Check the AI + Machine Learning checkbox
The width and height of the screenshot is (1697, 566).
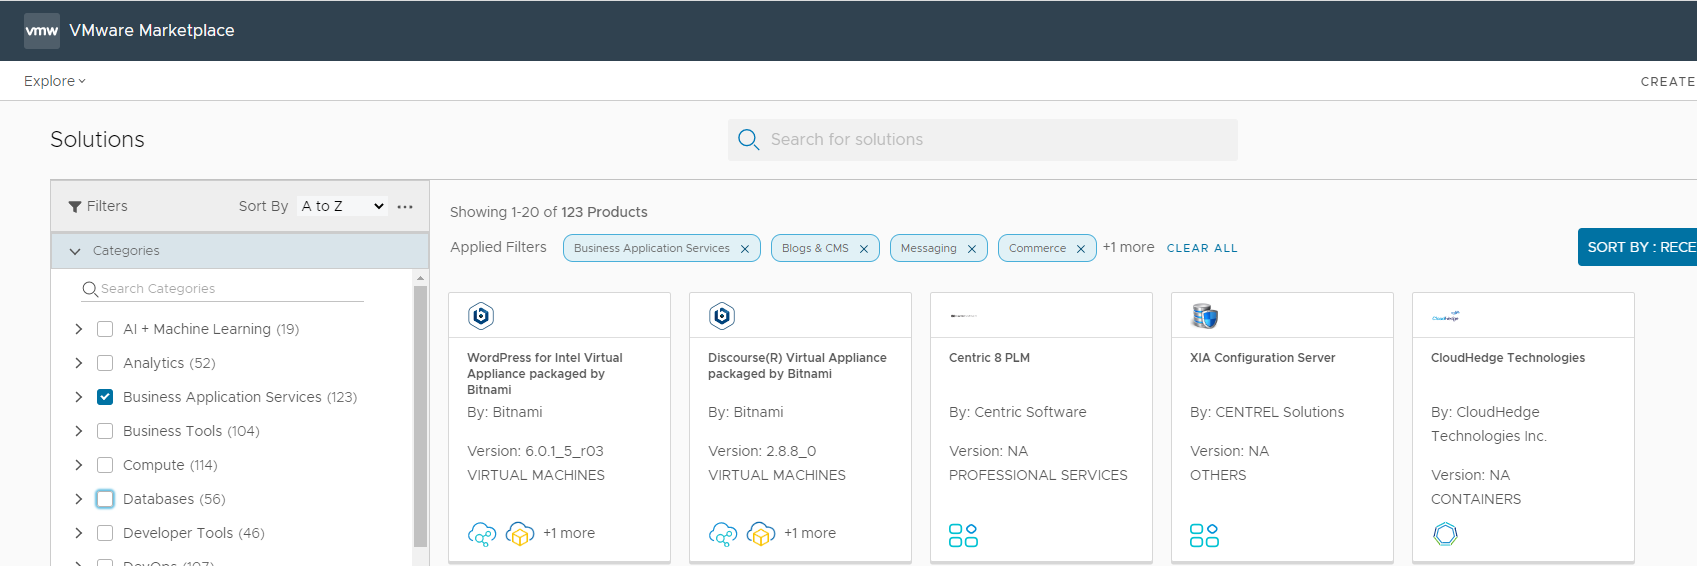click(x=105, y=329)
